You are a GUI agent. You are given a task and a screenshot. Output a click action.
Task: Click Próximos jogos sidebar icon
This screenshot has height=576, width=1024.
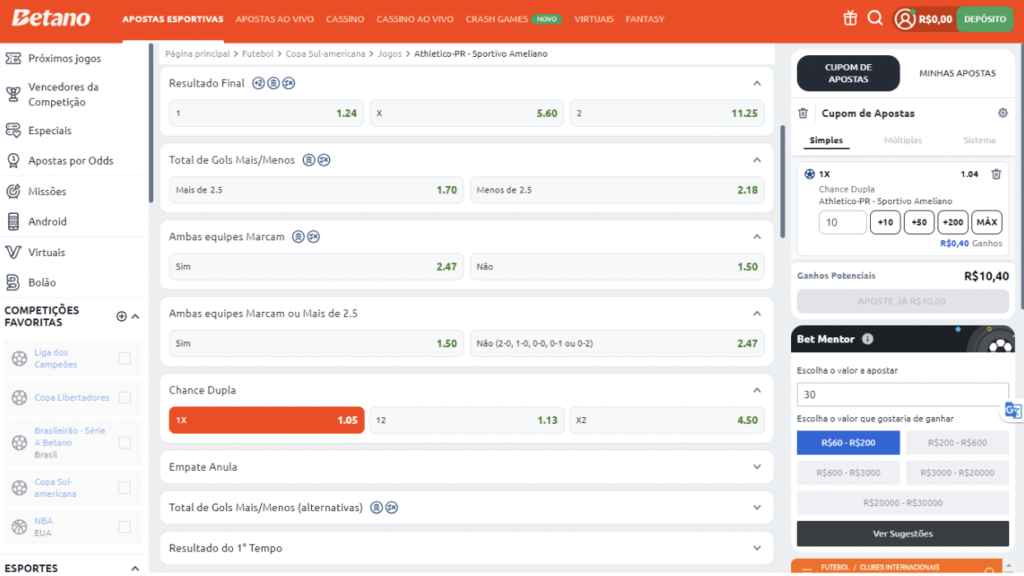[13, 58]
